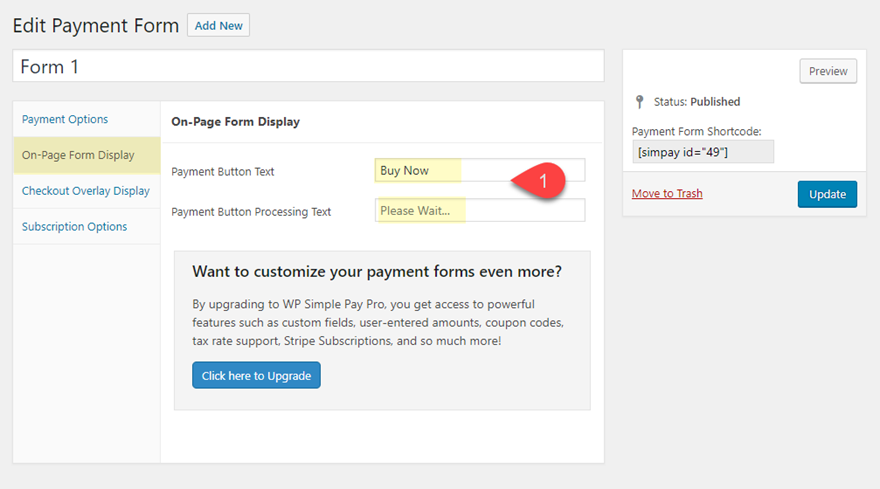The image size is (880, 489).
Task: Follow the Move to Trash link
Action: click(x=667, y=193)
